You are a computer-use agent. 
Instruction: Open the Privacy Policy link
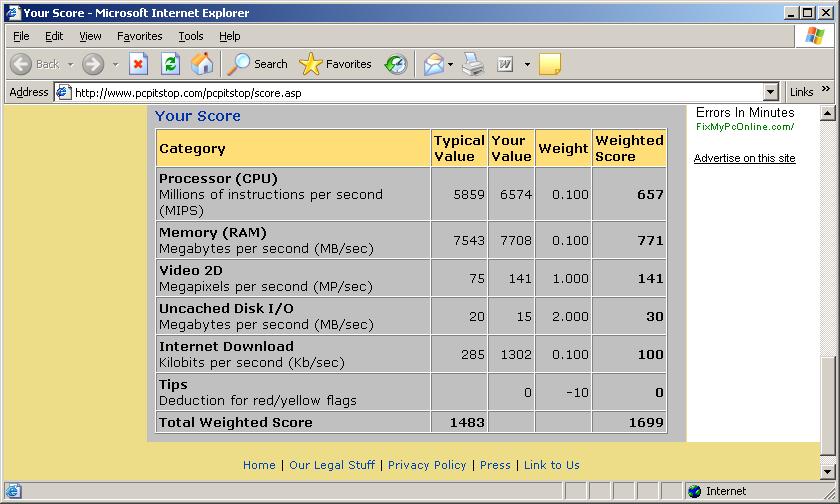[x=427, y=465]
